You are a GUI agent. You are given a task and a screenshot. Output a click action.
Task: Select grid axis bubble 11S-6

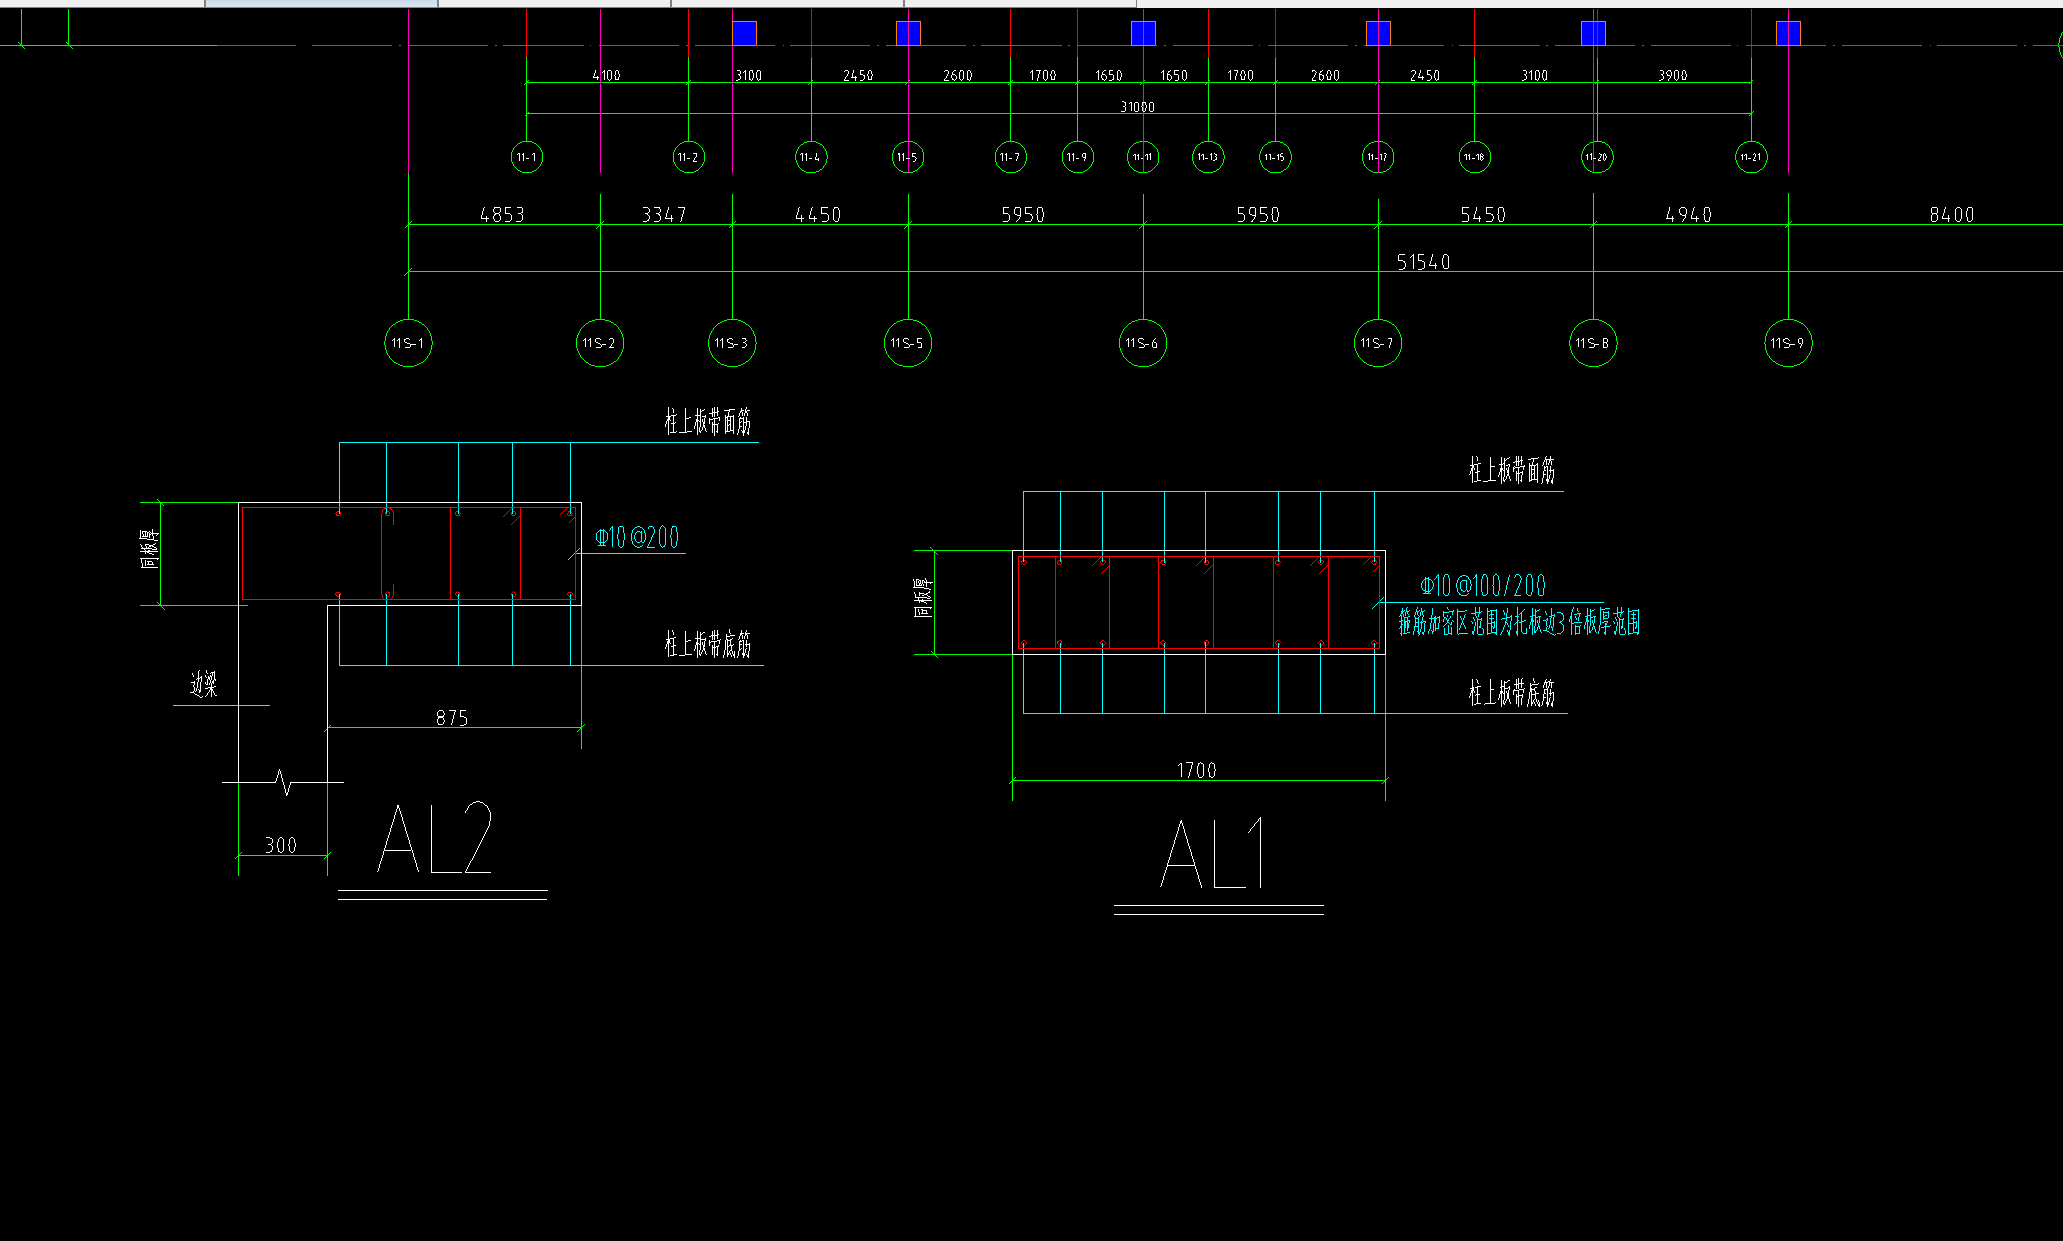click(1142, 343)
